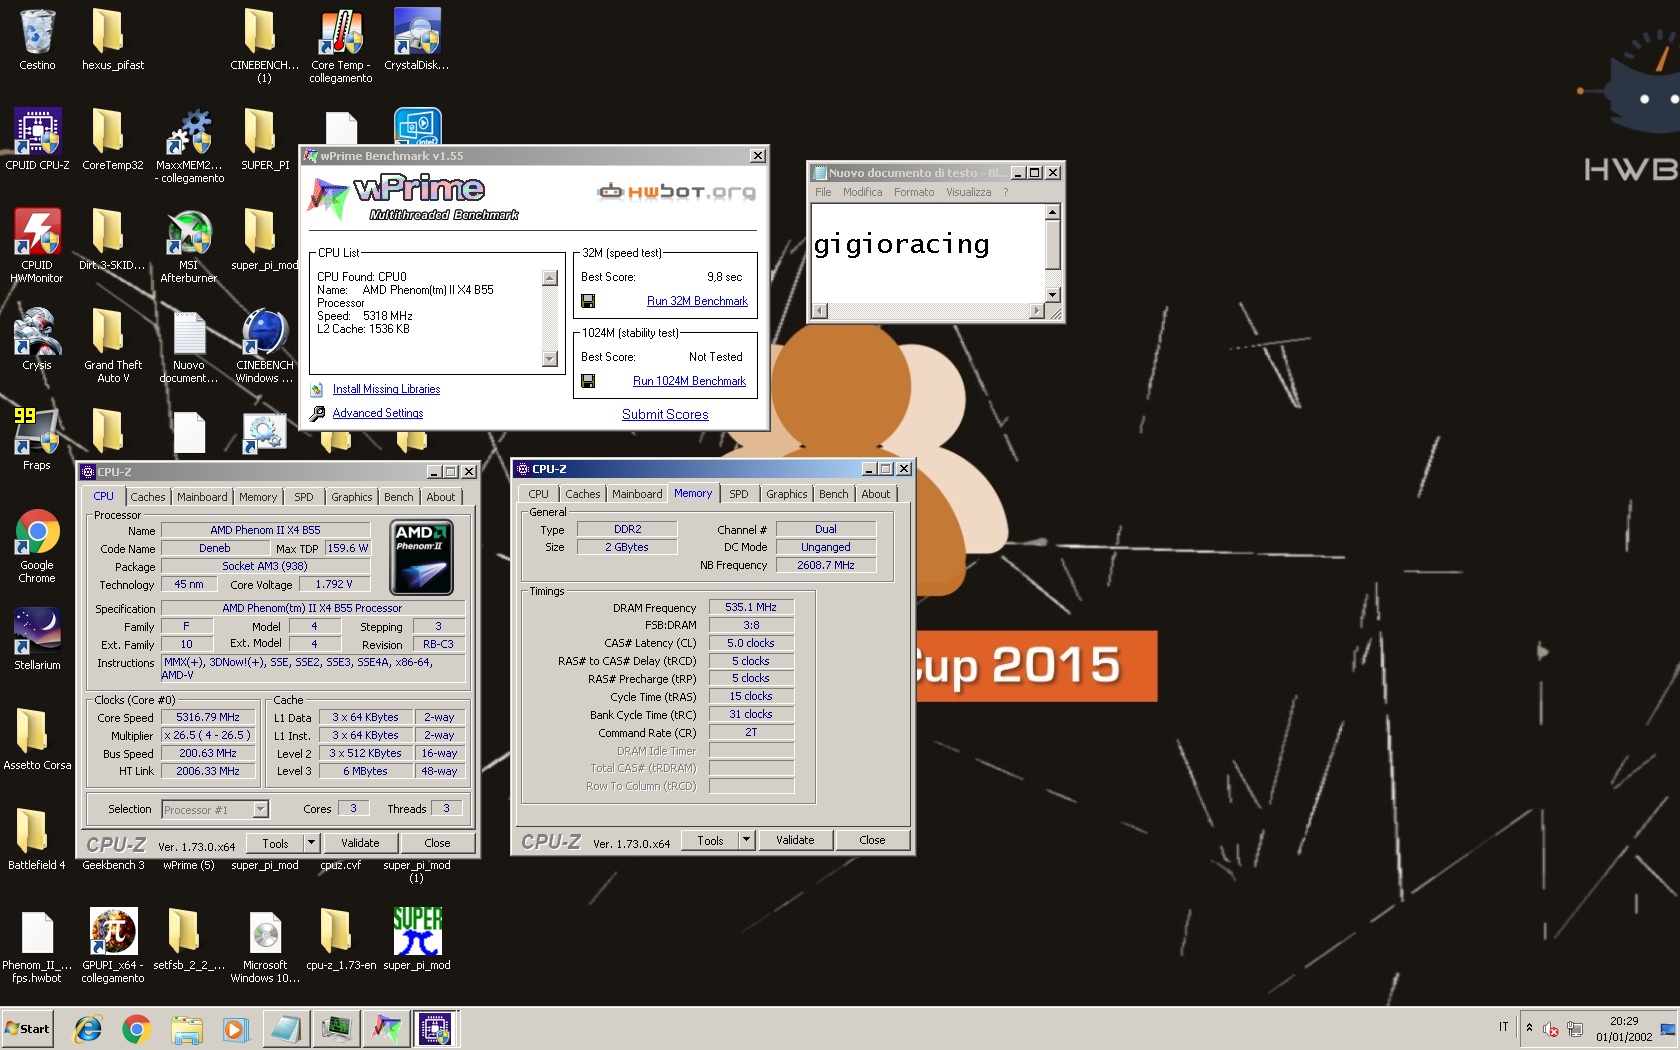
Task: Switch to CPU-Z taskbar button
Action: click(x=435, y=1028)
